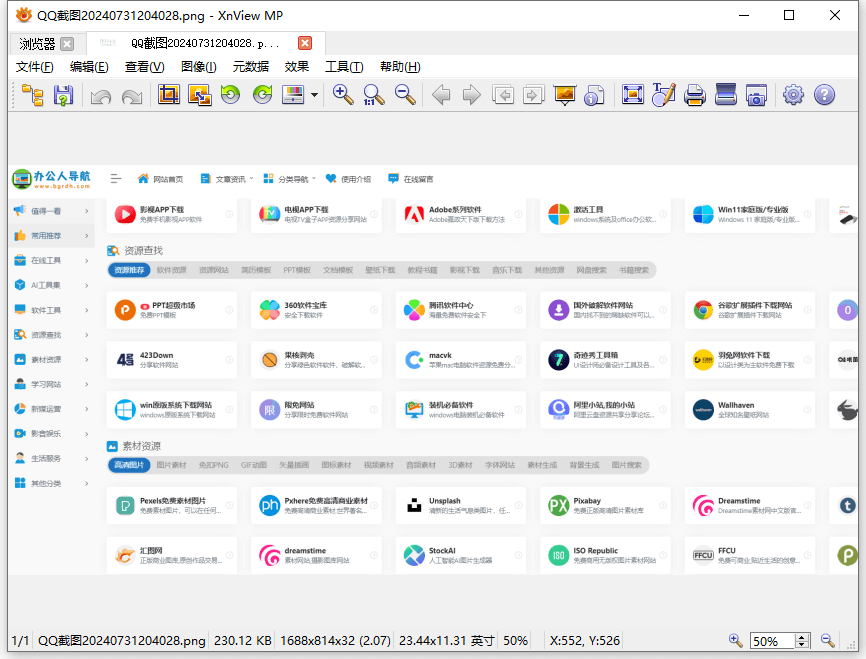The image size is (866, 659).
Task: Rotate the image right (clockwise)
Action: [x=263, y=95]
